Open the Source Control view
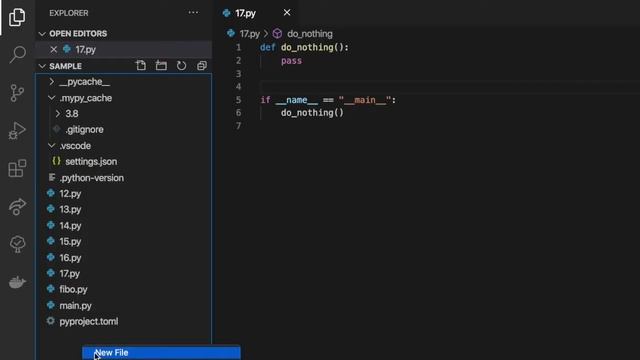Screen dimensions: 640x360 tap(17, 93)
